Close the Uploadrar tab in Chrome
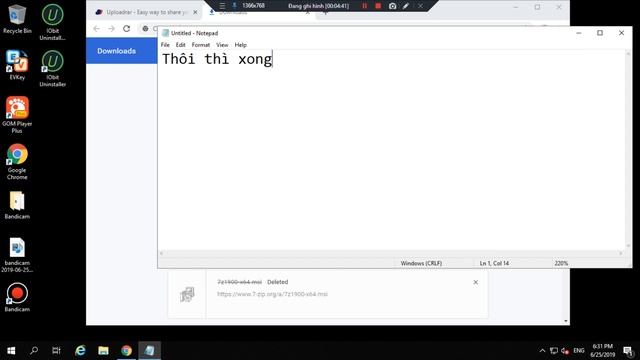The image size is (640, 360). coord(195,12)
